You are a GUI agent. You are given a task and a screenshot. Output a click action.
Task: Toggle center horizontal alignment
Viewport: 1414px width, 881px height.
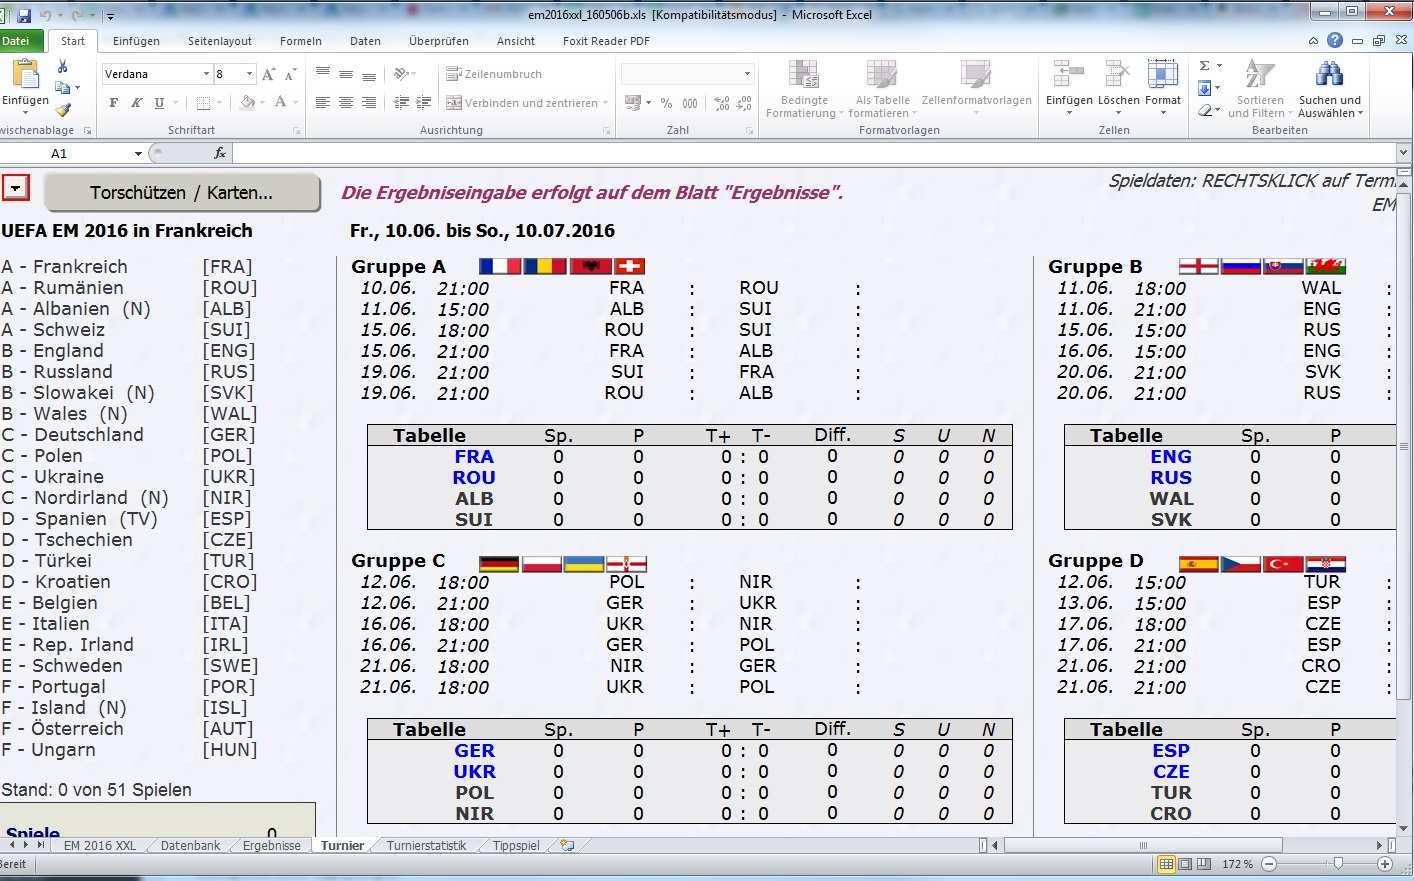pos(346,103)
